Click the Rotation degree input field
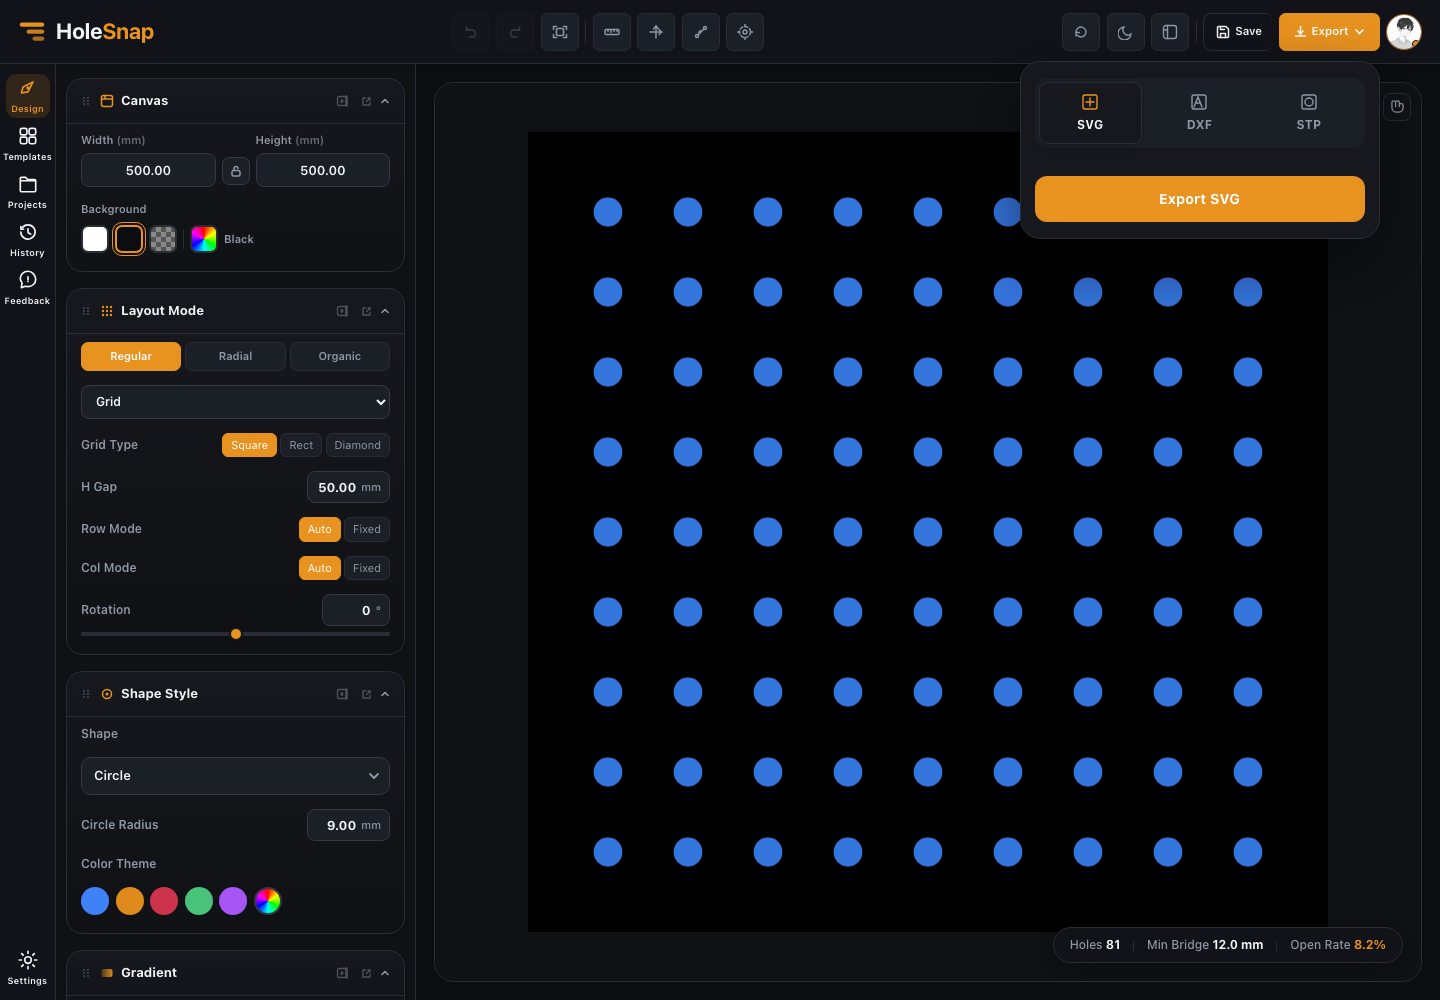 [x=356, y=610]
